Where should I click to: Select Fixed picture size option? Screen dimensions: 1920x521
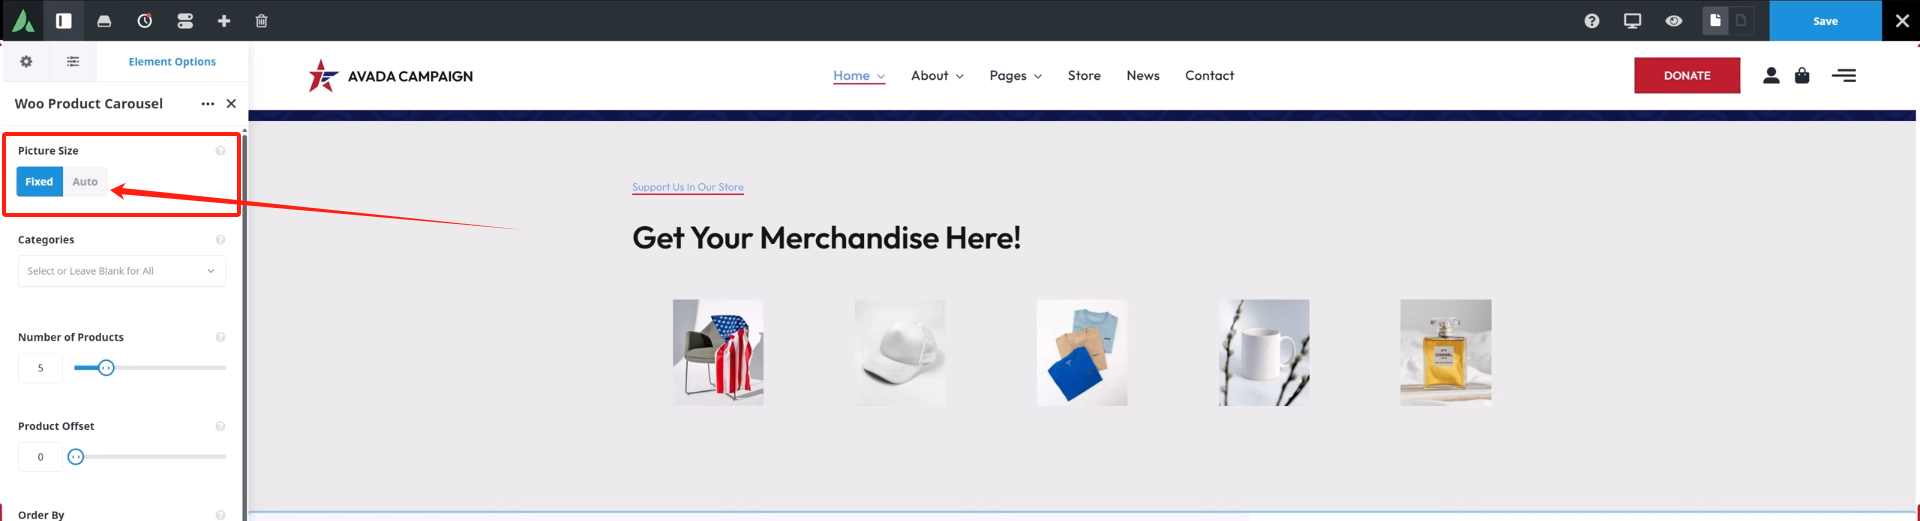point(39,182)
